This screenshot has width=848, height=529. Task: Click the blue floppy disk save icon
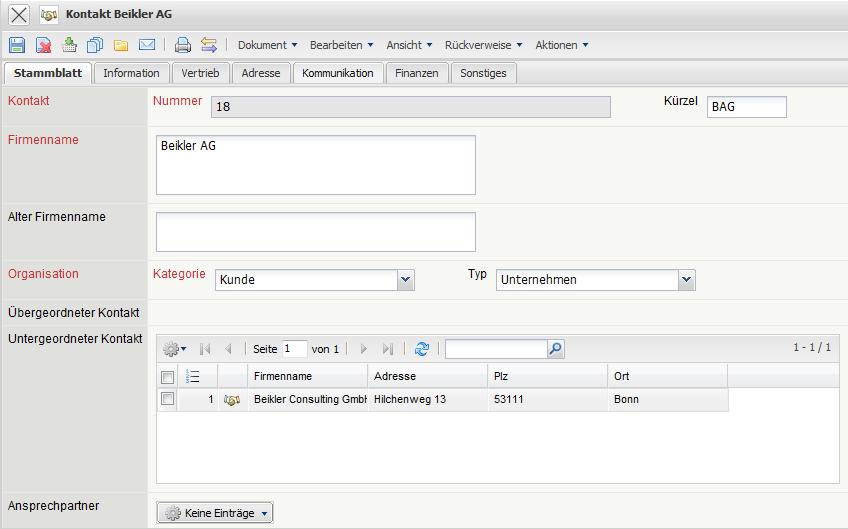click(x=17, y=45)
